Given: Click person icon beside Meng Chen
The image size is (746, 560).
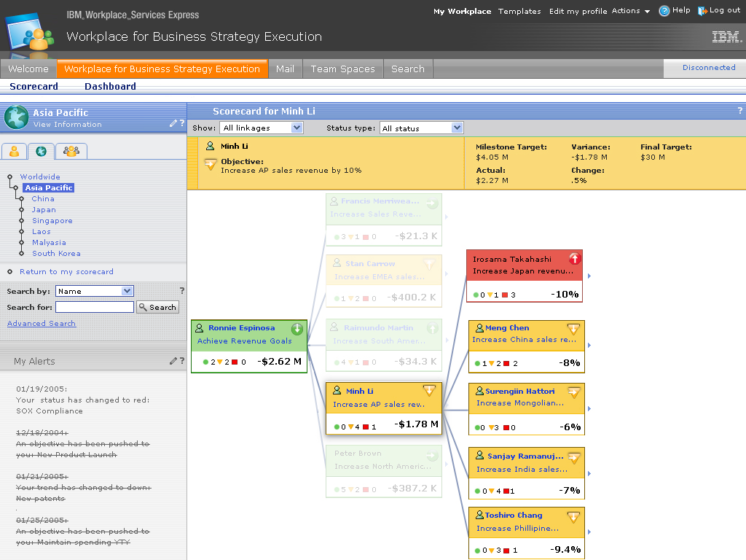Looking at the screenshot, I should coord(480,328).
